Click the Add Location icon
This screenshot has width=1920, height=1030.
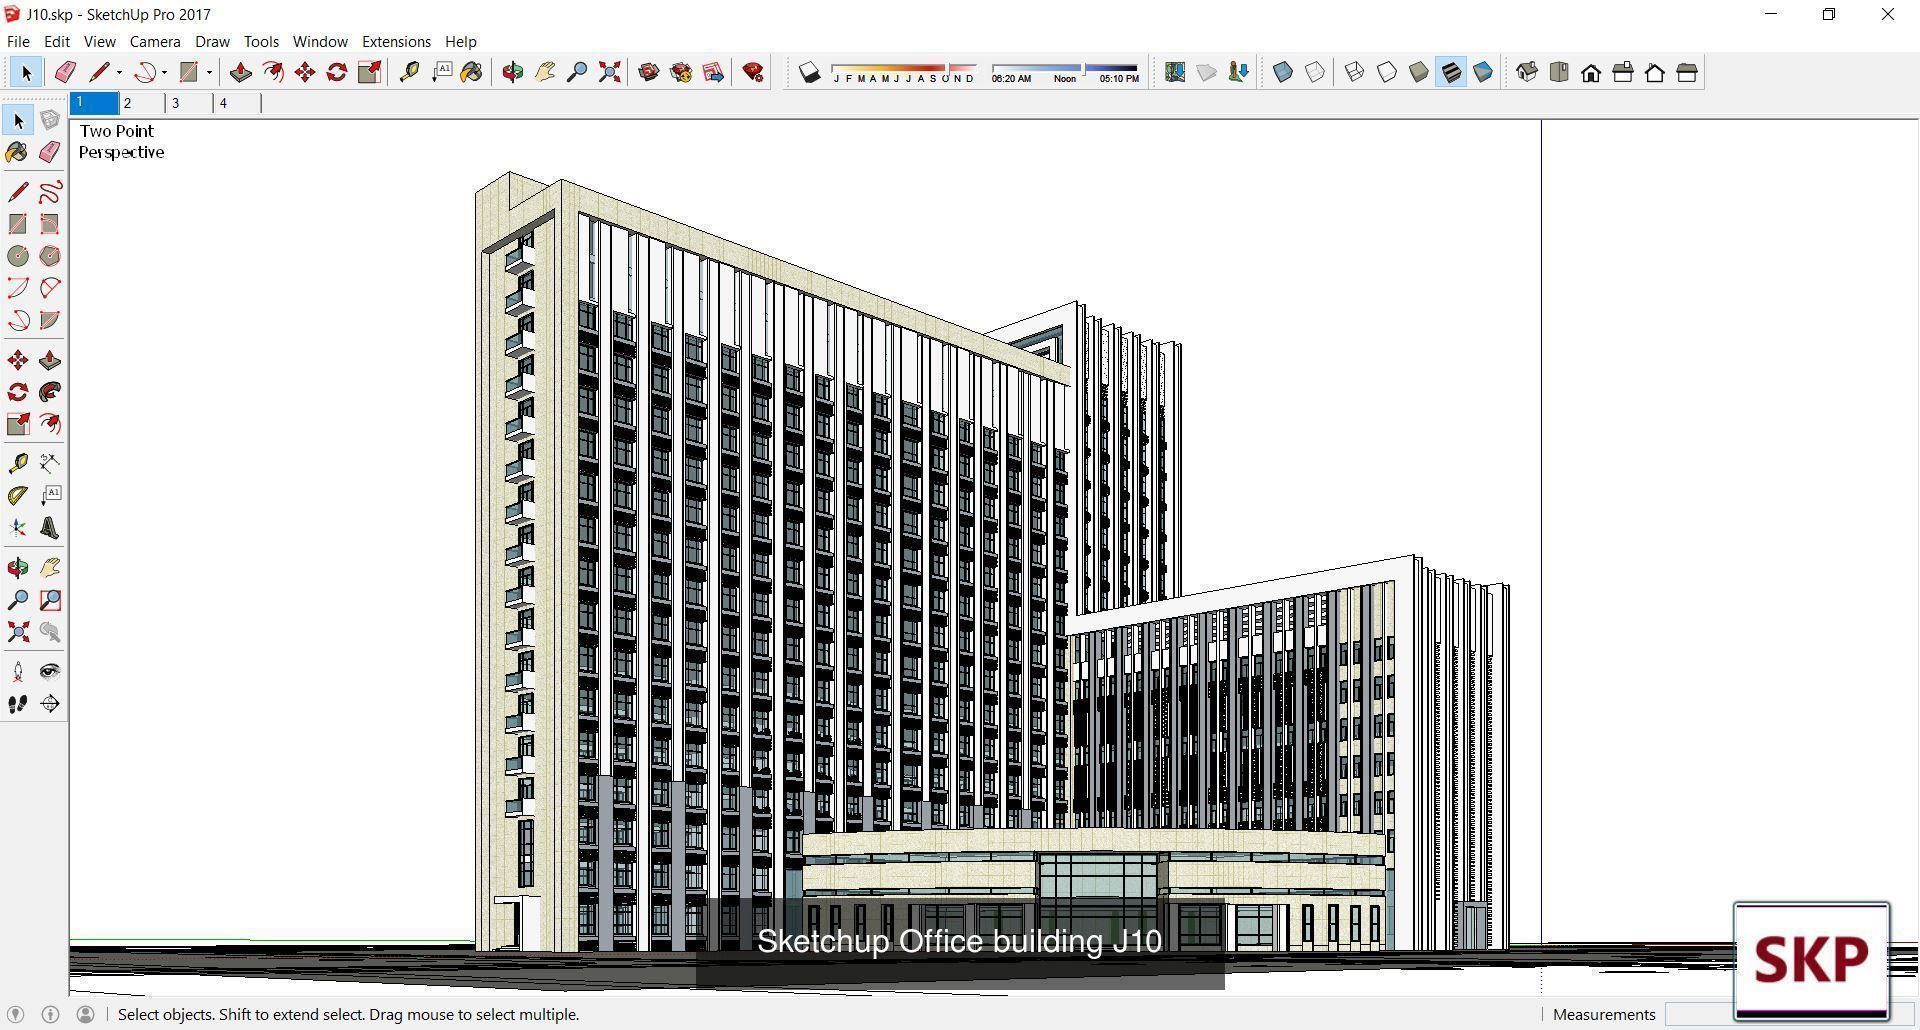[1175, 72]
